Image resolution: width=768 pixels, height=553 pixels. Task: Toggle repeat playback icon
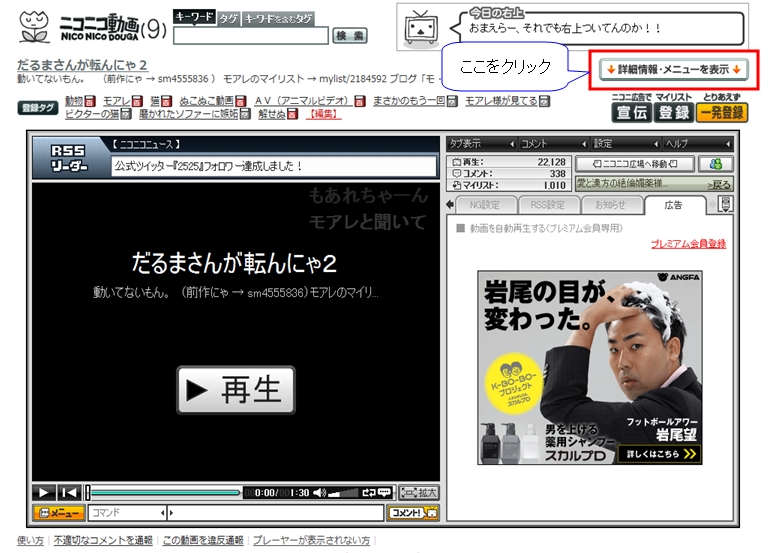tap(369, 492)
